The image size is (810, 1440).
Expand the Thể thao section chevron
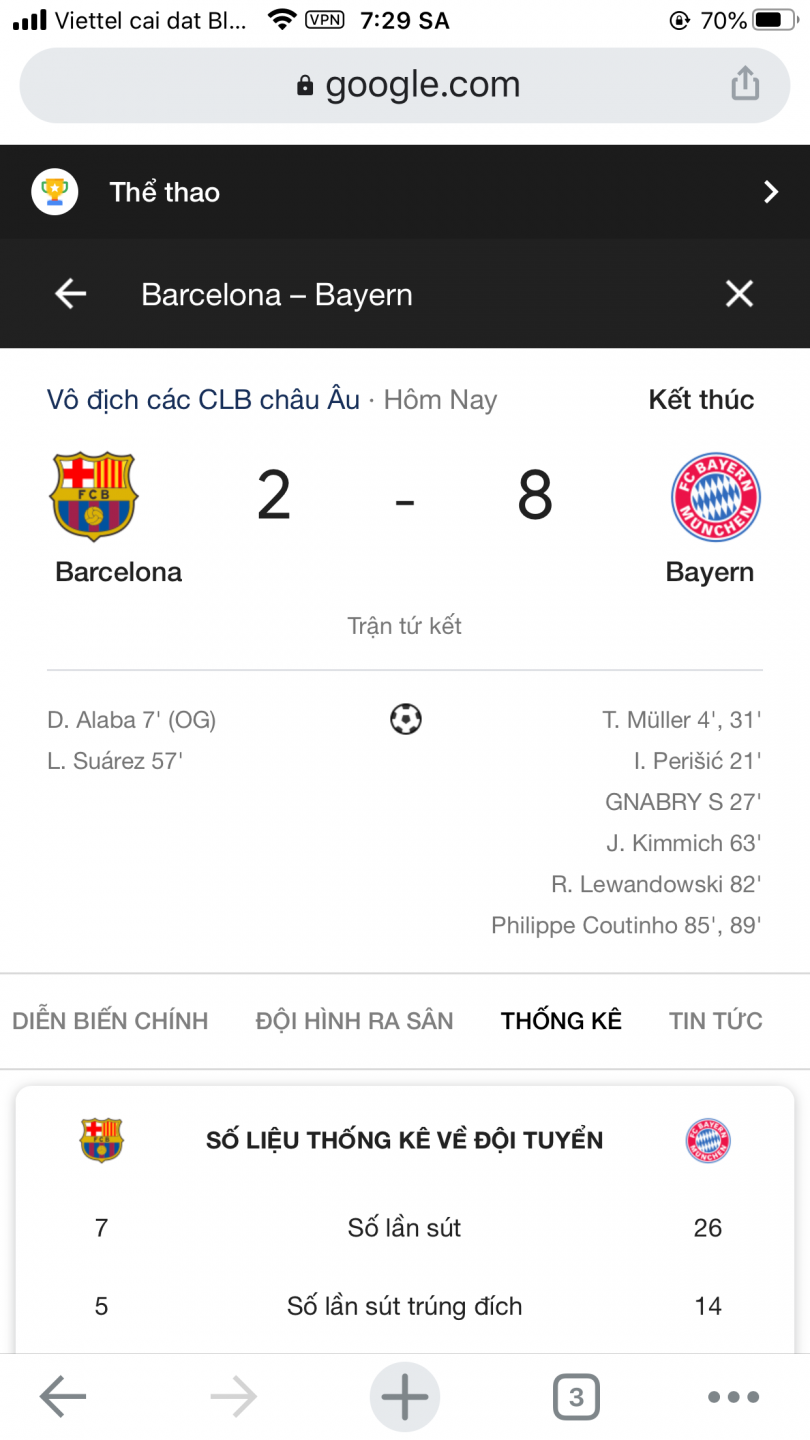pyautogui.click(x=770, y=192)
